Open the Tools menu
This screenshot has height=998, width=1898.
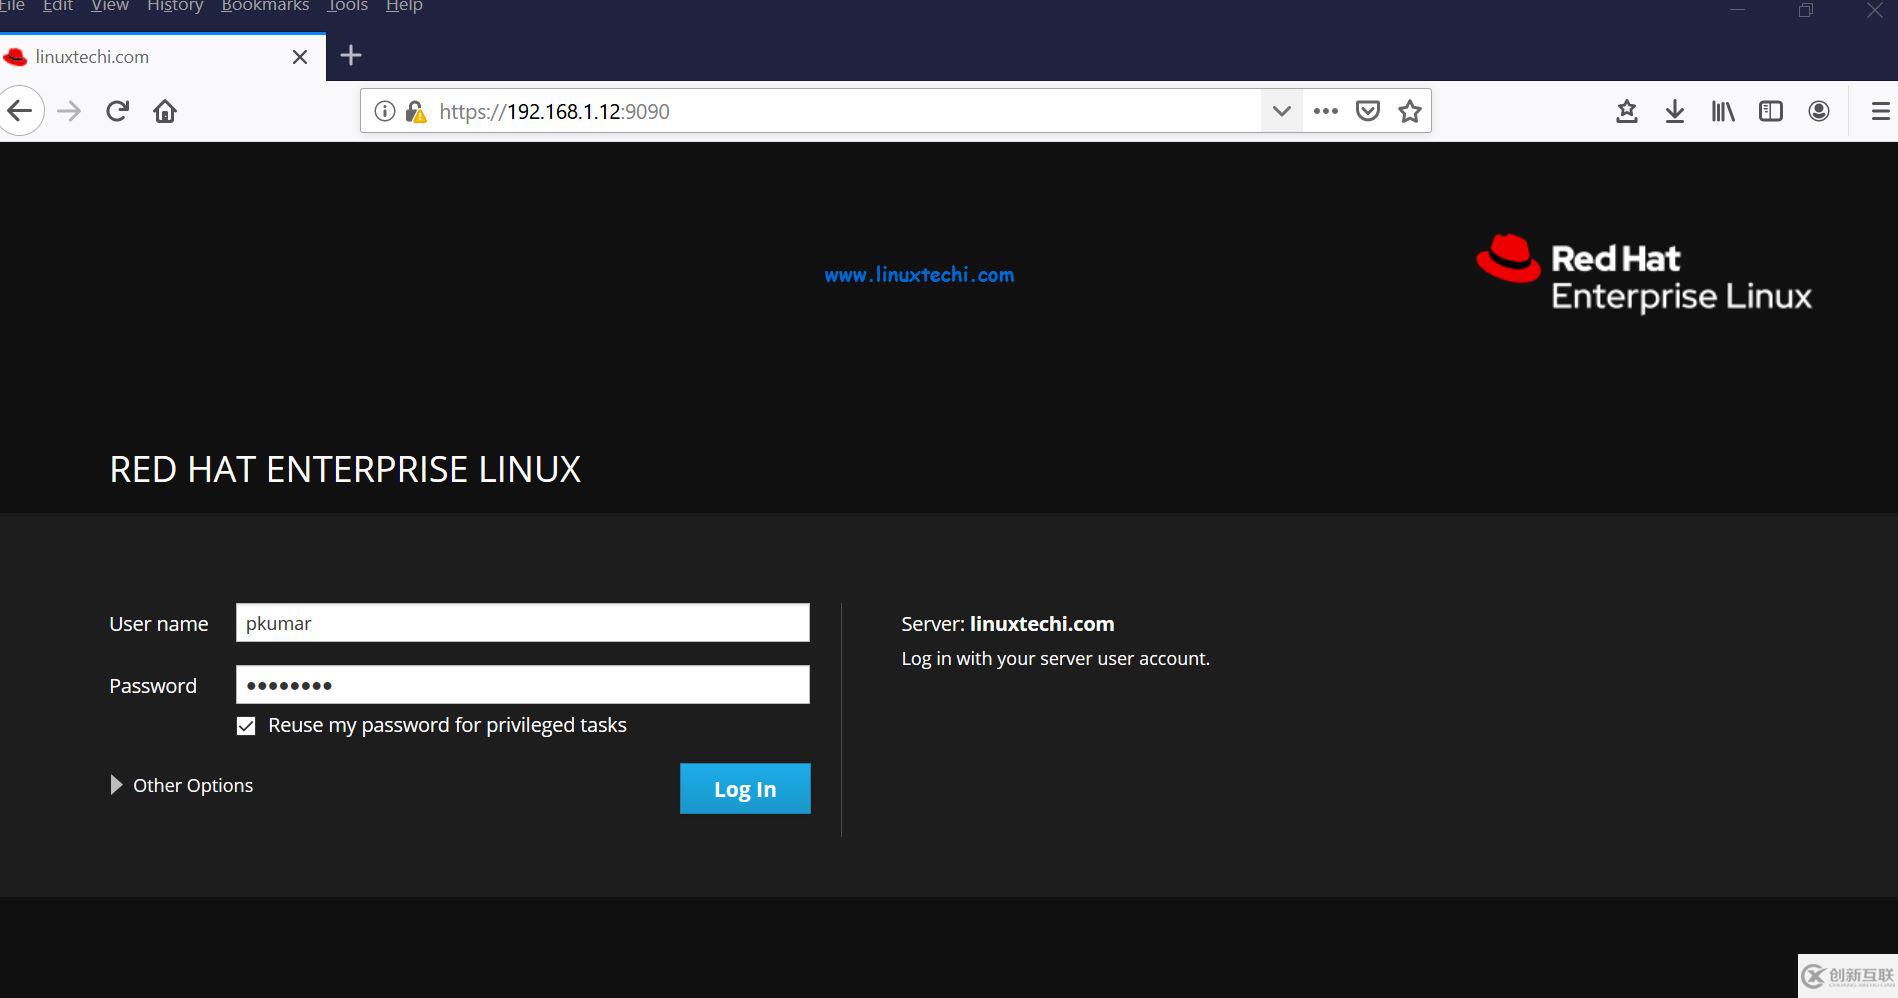pyautogui.click(x=348, y=6)
